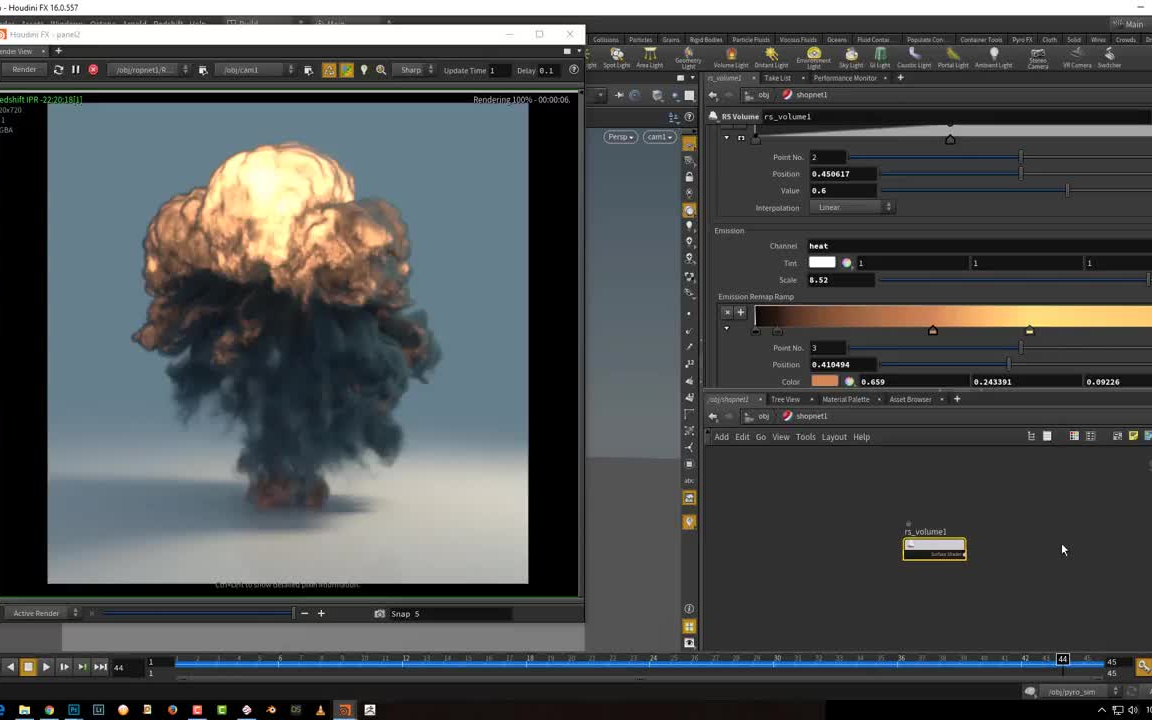Click the Spot Light shelf tool
Screen dimensions: 1152x720
(x=616, y=58)
